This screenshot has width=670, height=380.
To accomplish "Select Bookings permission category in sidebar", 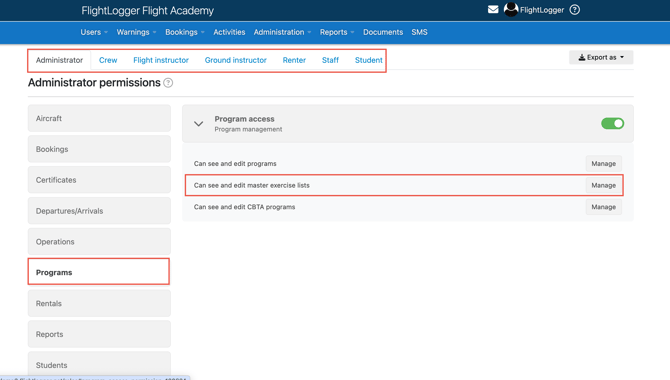I will point(99,149).
